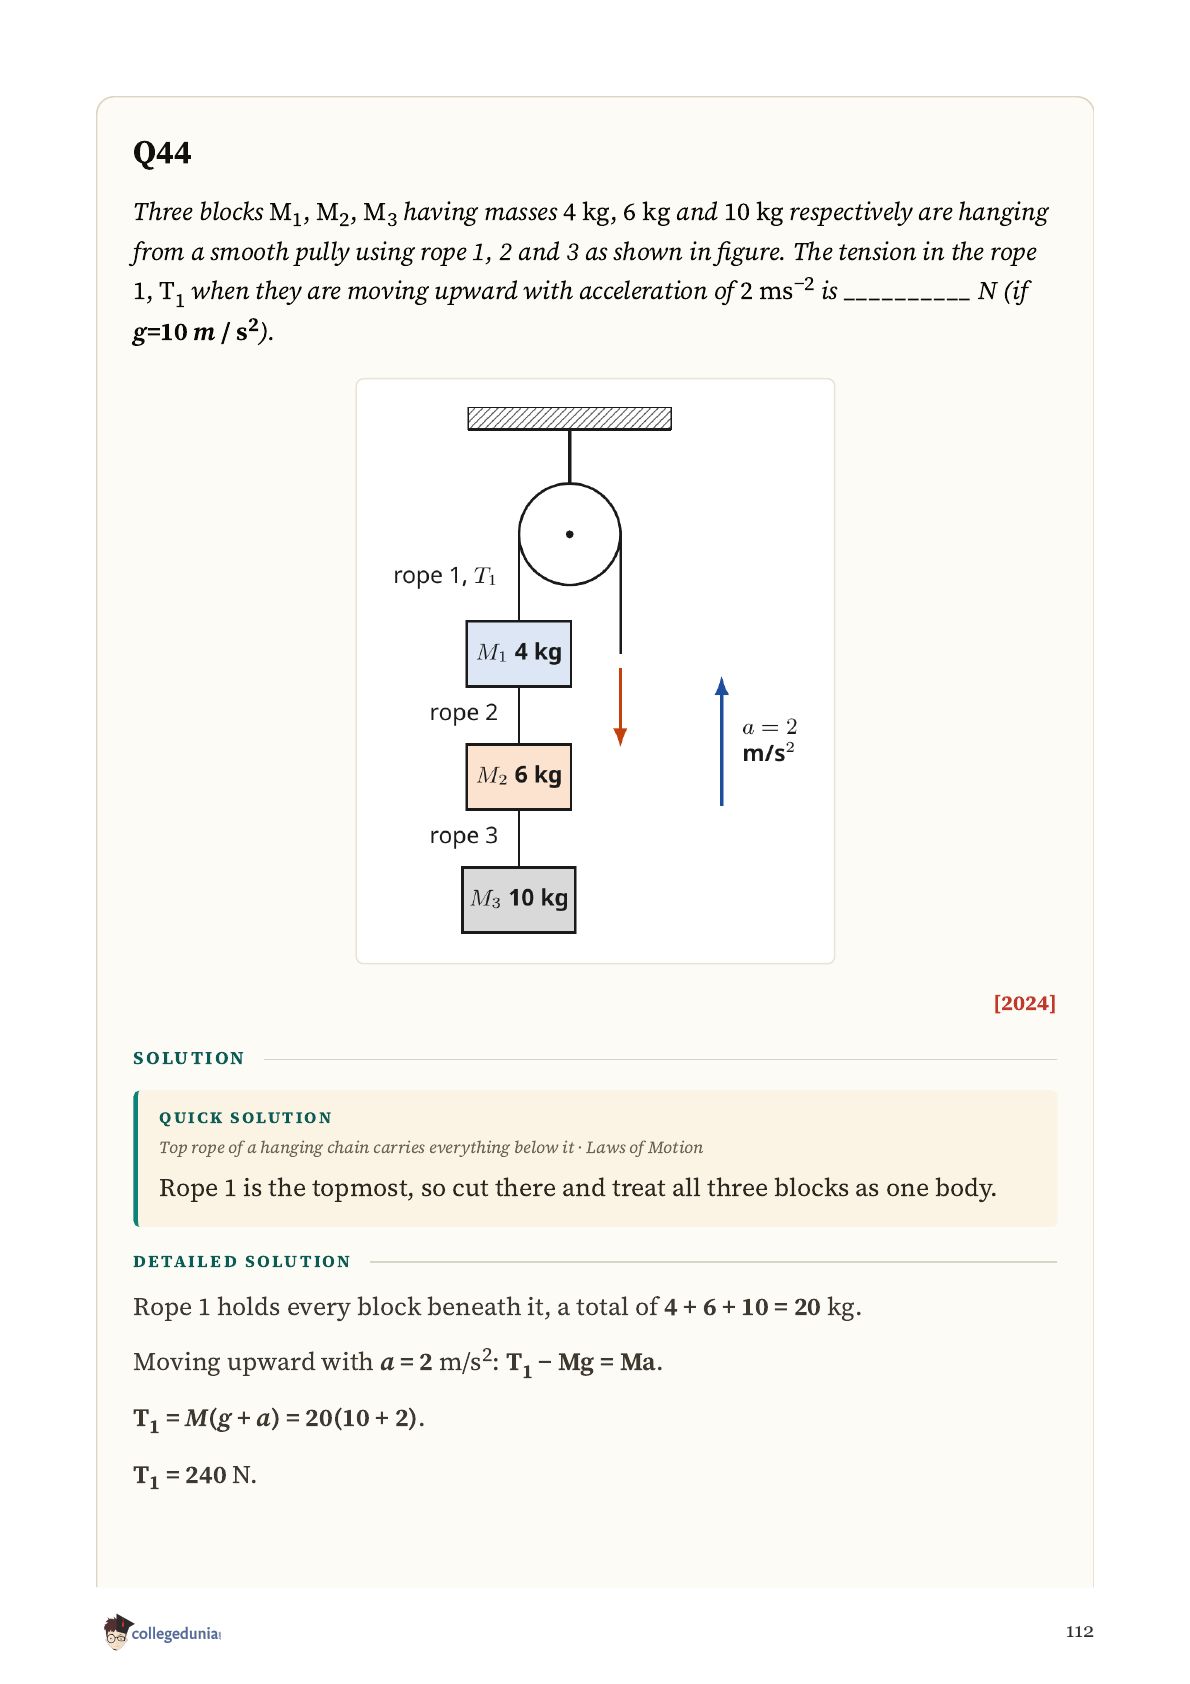Select the M1 4 kg block

519,653
